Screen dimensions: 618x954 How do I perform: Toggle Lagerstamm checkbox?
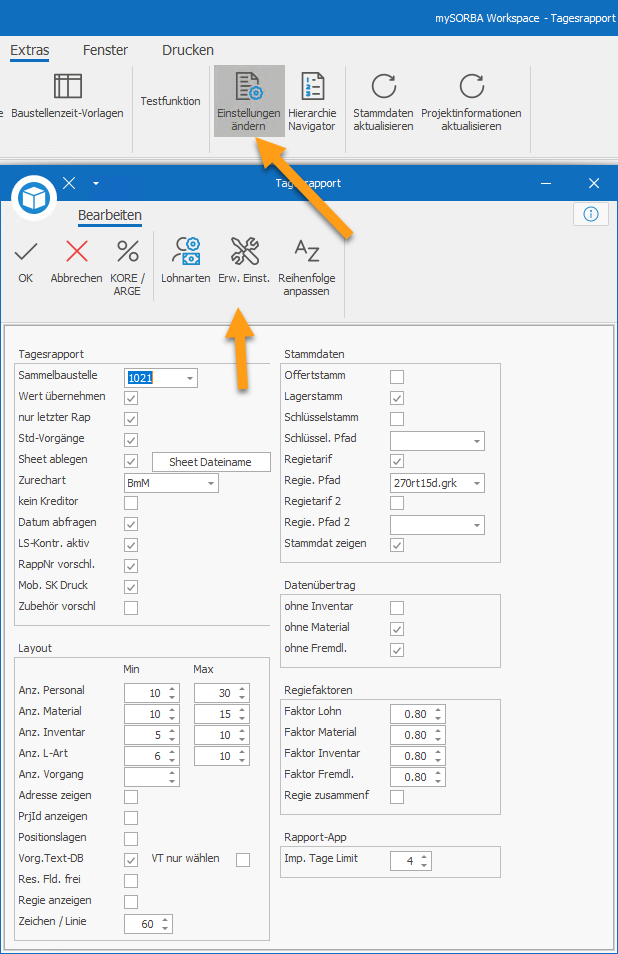pyautogui.click(x=397, y=398)
